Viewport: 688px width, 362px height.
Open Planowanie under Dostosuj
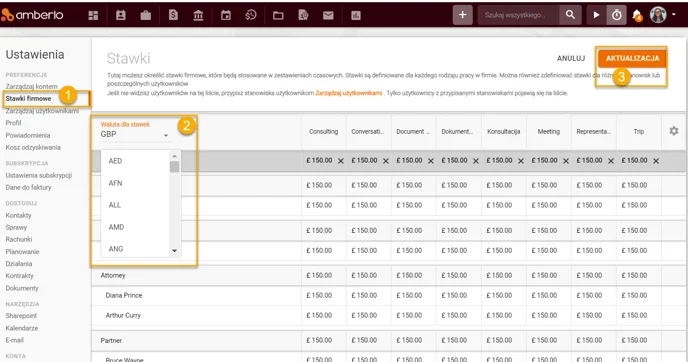(22, 252)
